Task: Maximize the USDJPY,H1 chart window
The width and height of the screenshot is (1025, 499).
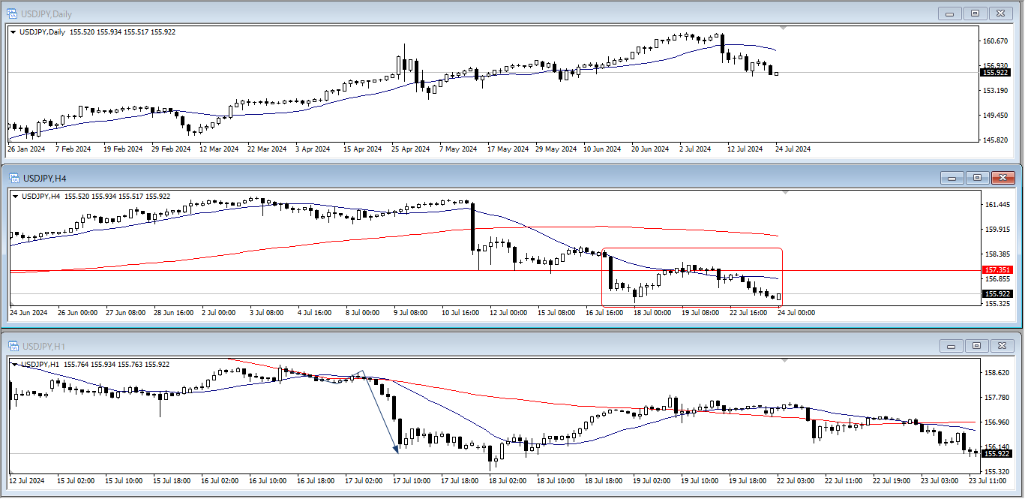Action: (975, 346)
